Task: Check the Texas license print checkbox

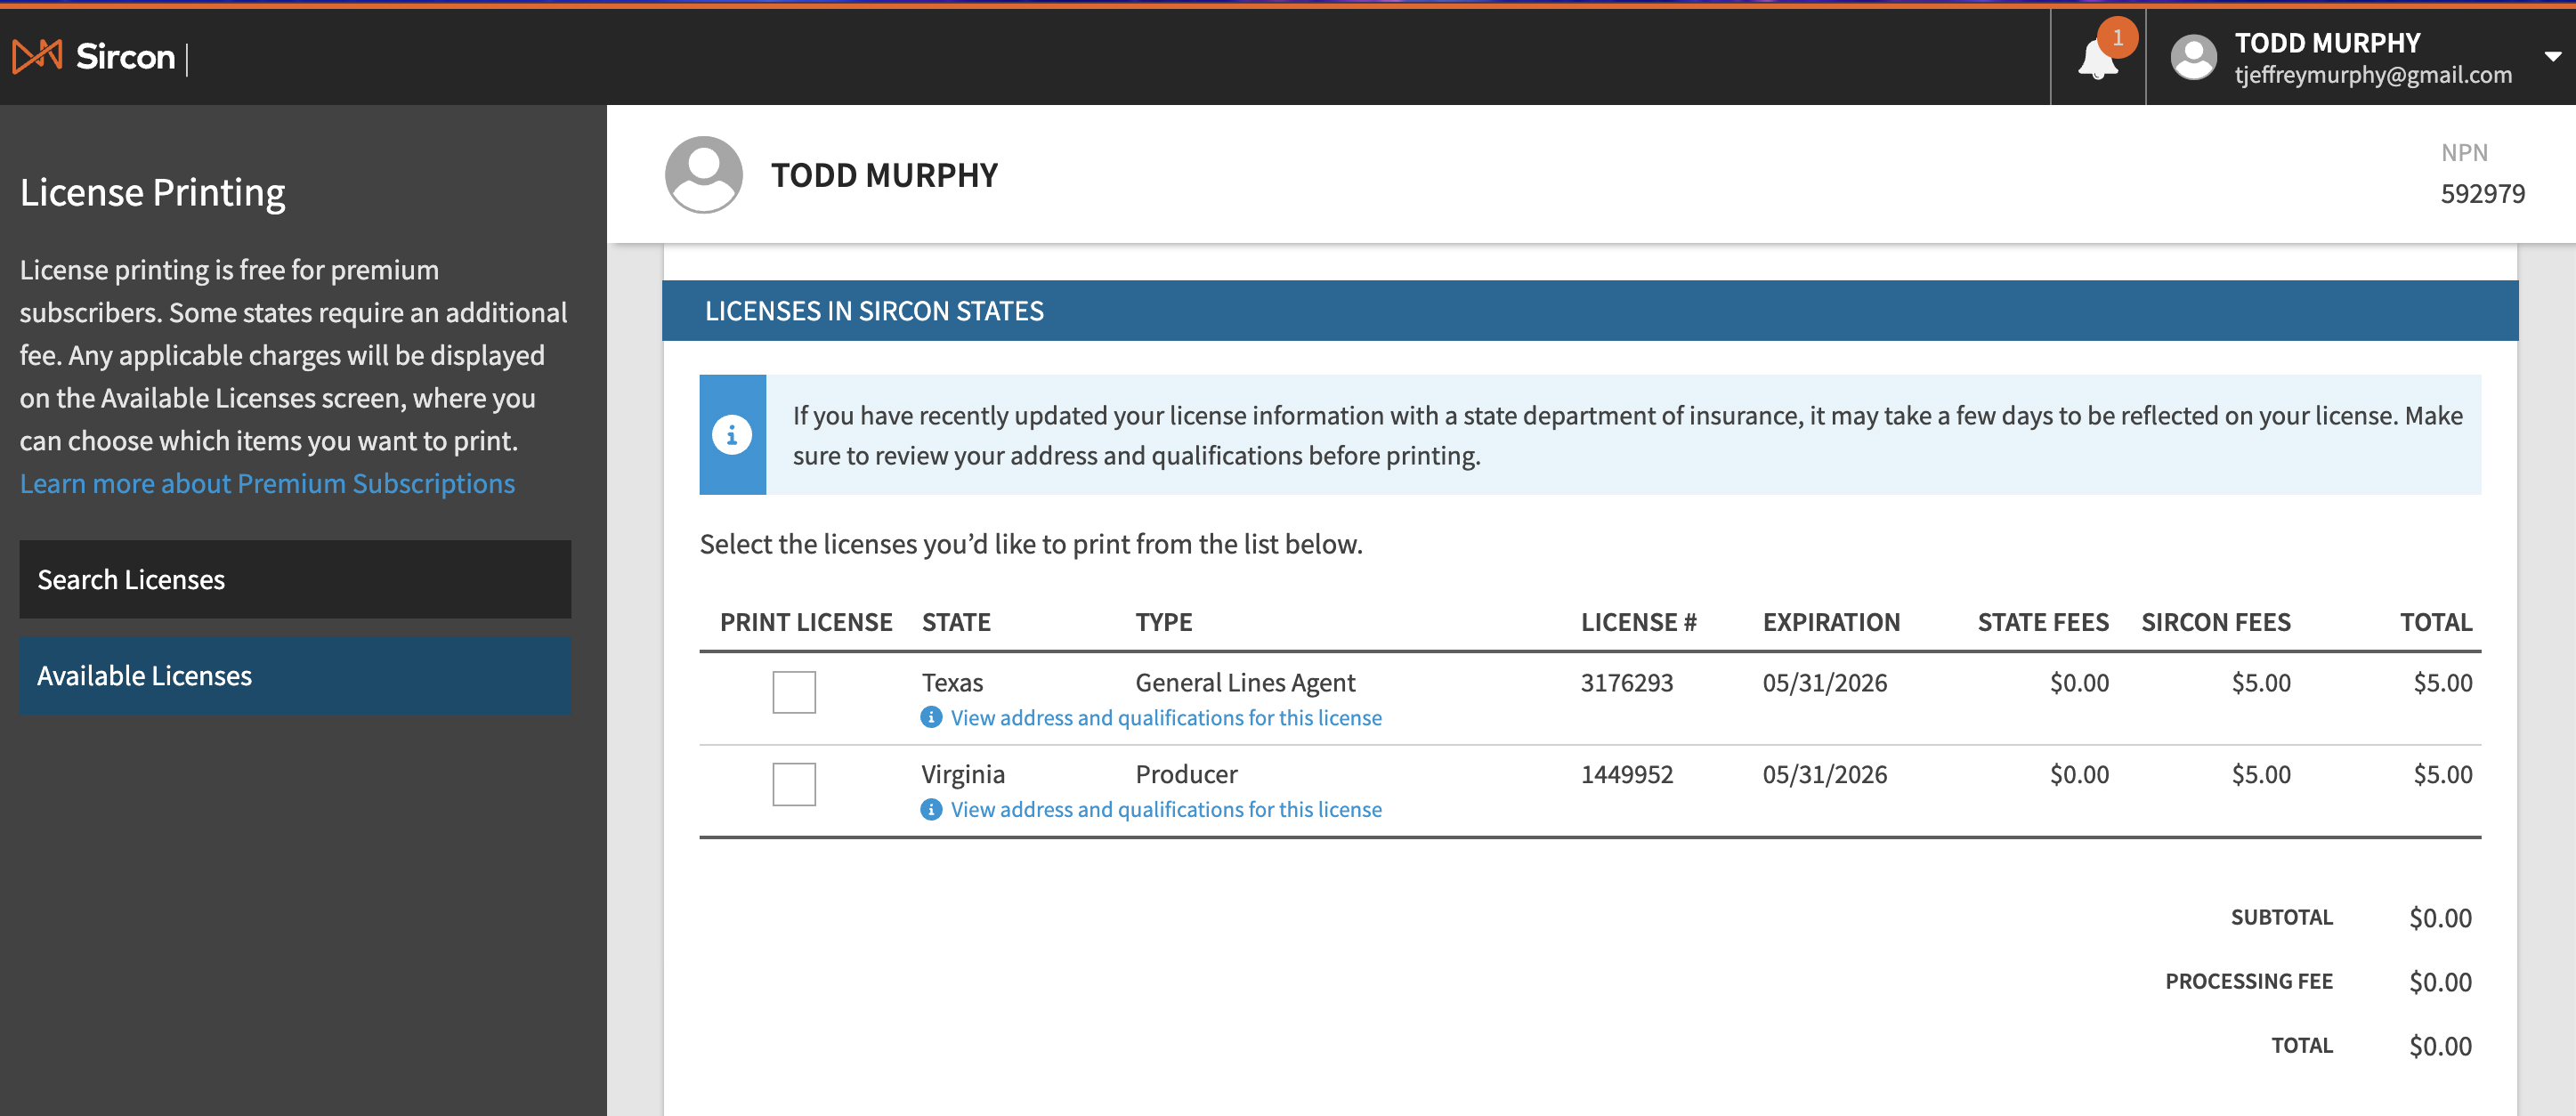Action: (x=794, y=692)
